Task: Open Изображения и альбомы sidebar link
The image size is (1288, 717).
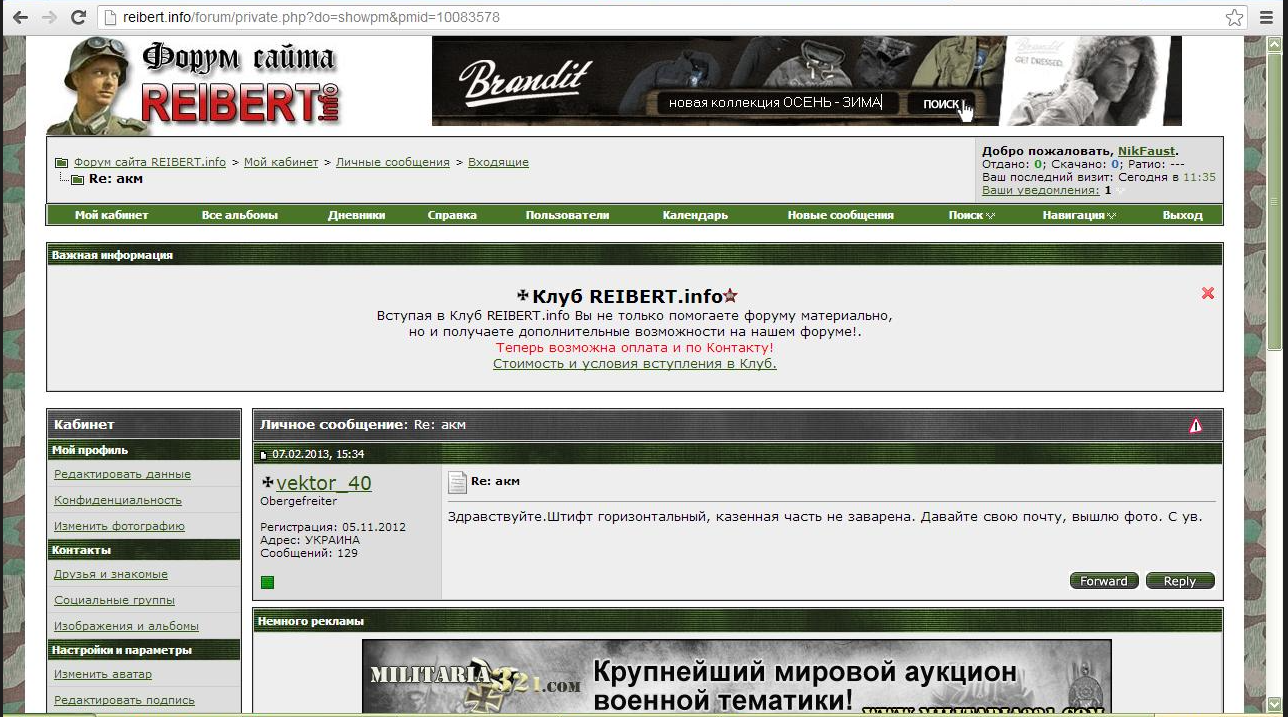Action: [126, 626]
